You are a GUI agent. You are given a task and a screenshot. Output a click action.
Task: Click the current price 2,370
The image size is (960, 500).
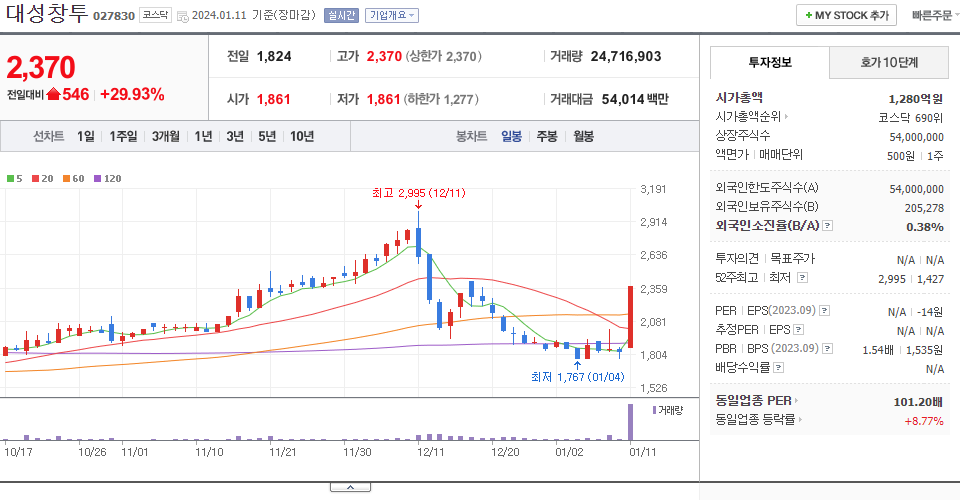41,67
